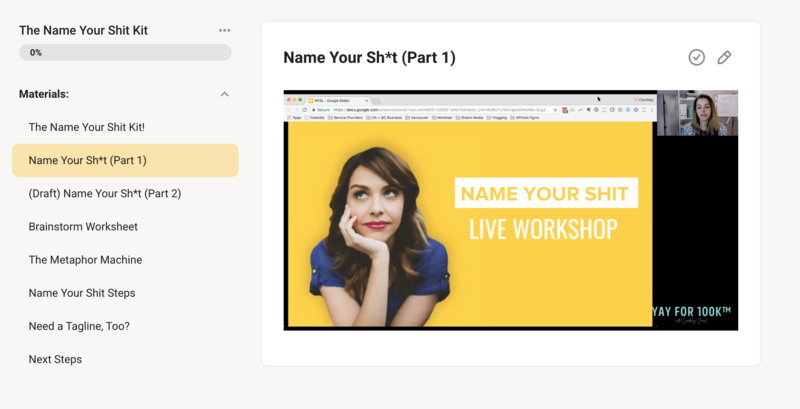Viewport: 800px width, 409px height.
Task: Open the Brainstorm Worksheet material
Action: coord(83,226)
